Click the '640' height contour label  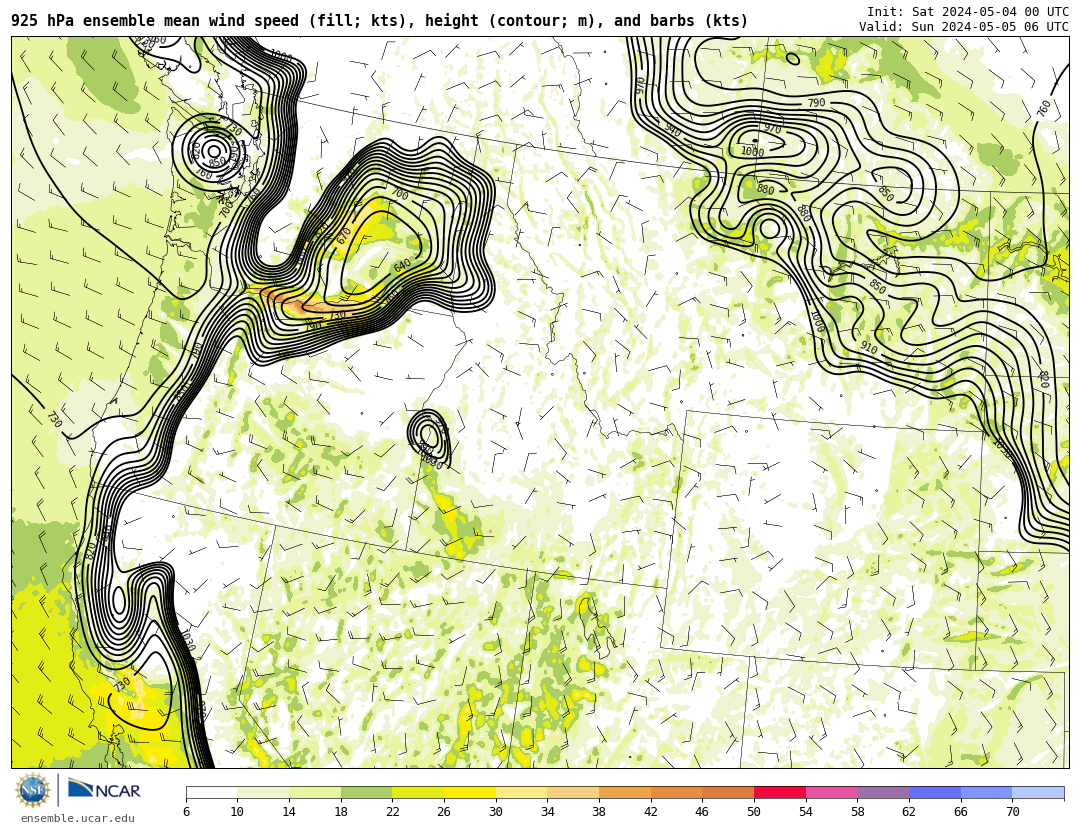pos(402,266)
